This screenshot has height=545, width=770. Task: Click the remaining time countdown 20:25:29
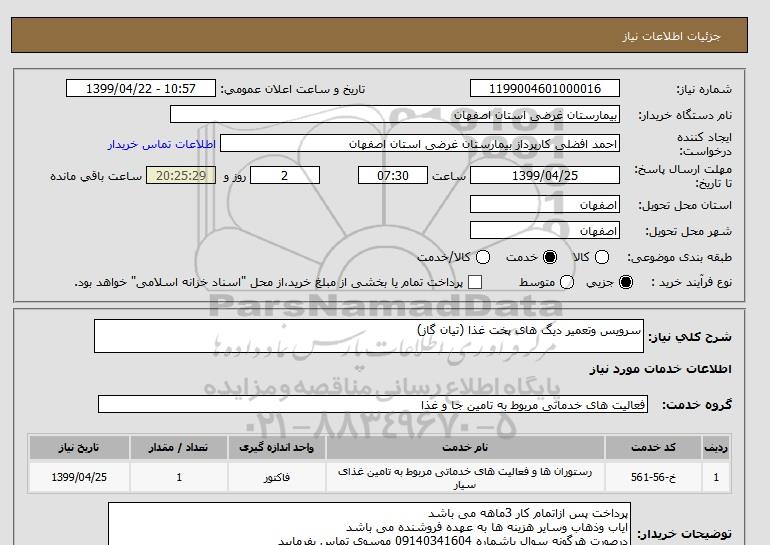(x=181, y=175)
